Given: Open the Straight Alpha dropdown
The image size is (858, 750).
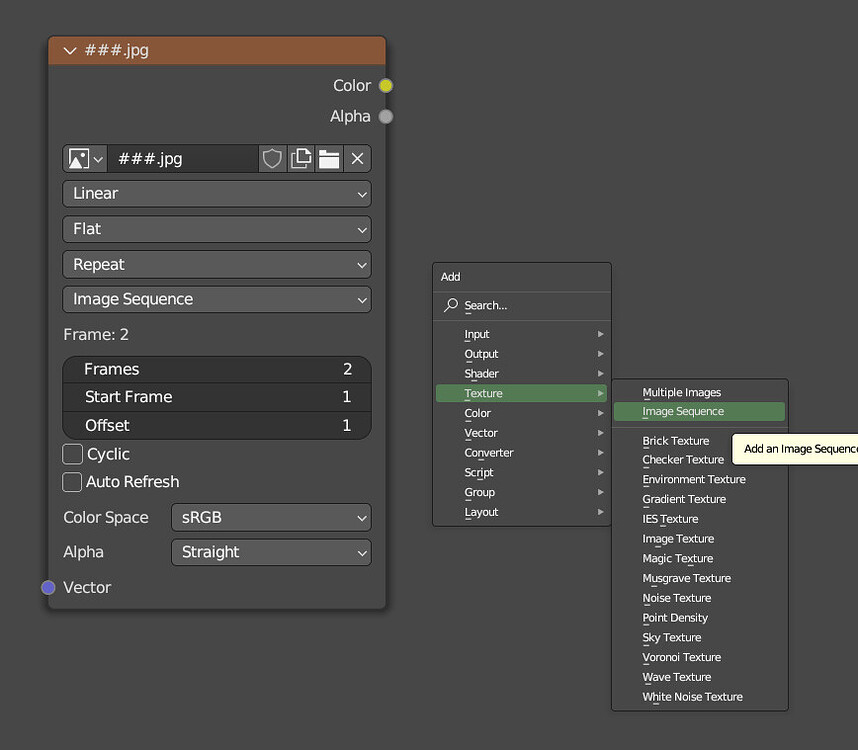Looking at the screenshot, I should 271,553.
